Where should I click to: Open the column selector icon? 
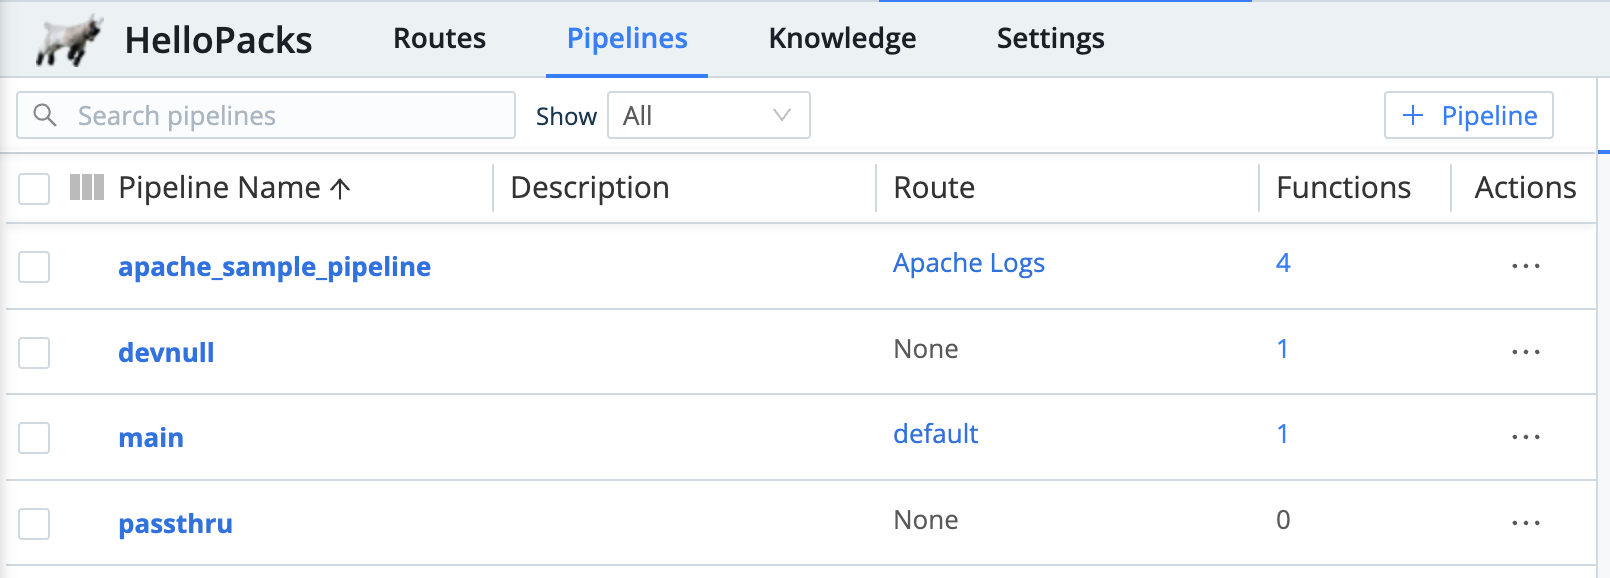click(x=87, y=187)
